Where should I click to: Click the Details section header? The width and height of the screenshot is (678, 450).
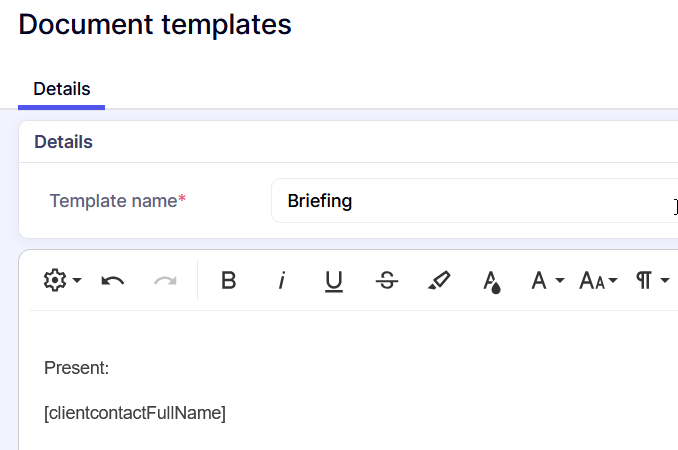[x=63, y=142]
